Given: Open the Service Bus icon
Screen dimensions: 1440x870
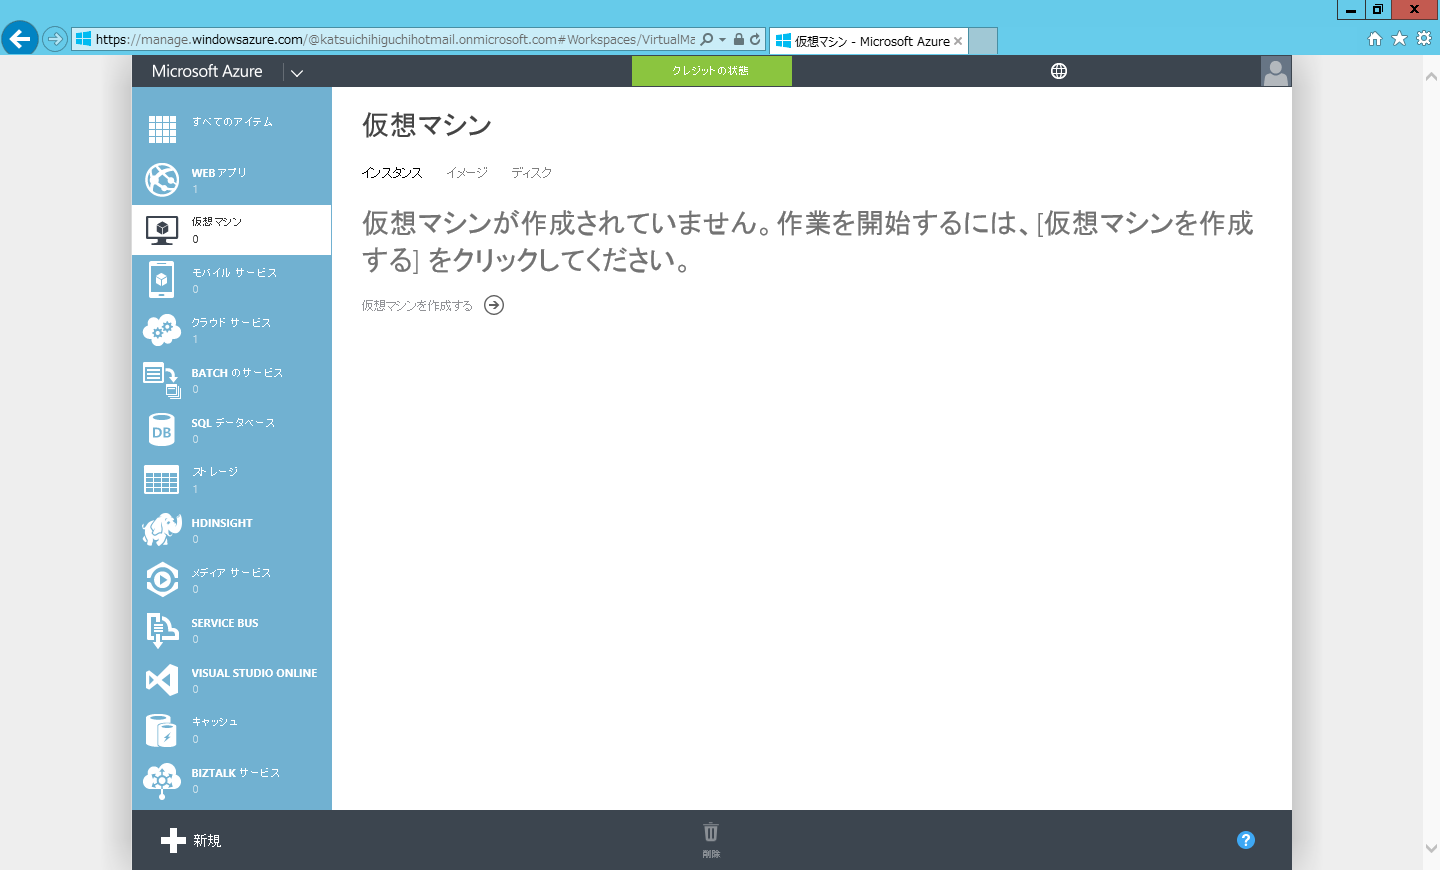Looking at the screenshot, I should click(162, 630).
